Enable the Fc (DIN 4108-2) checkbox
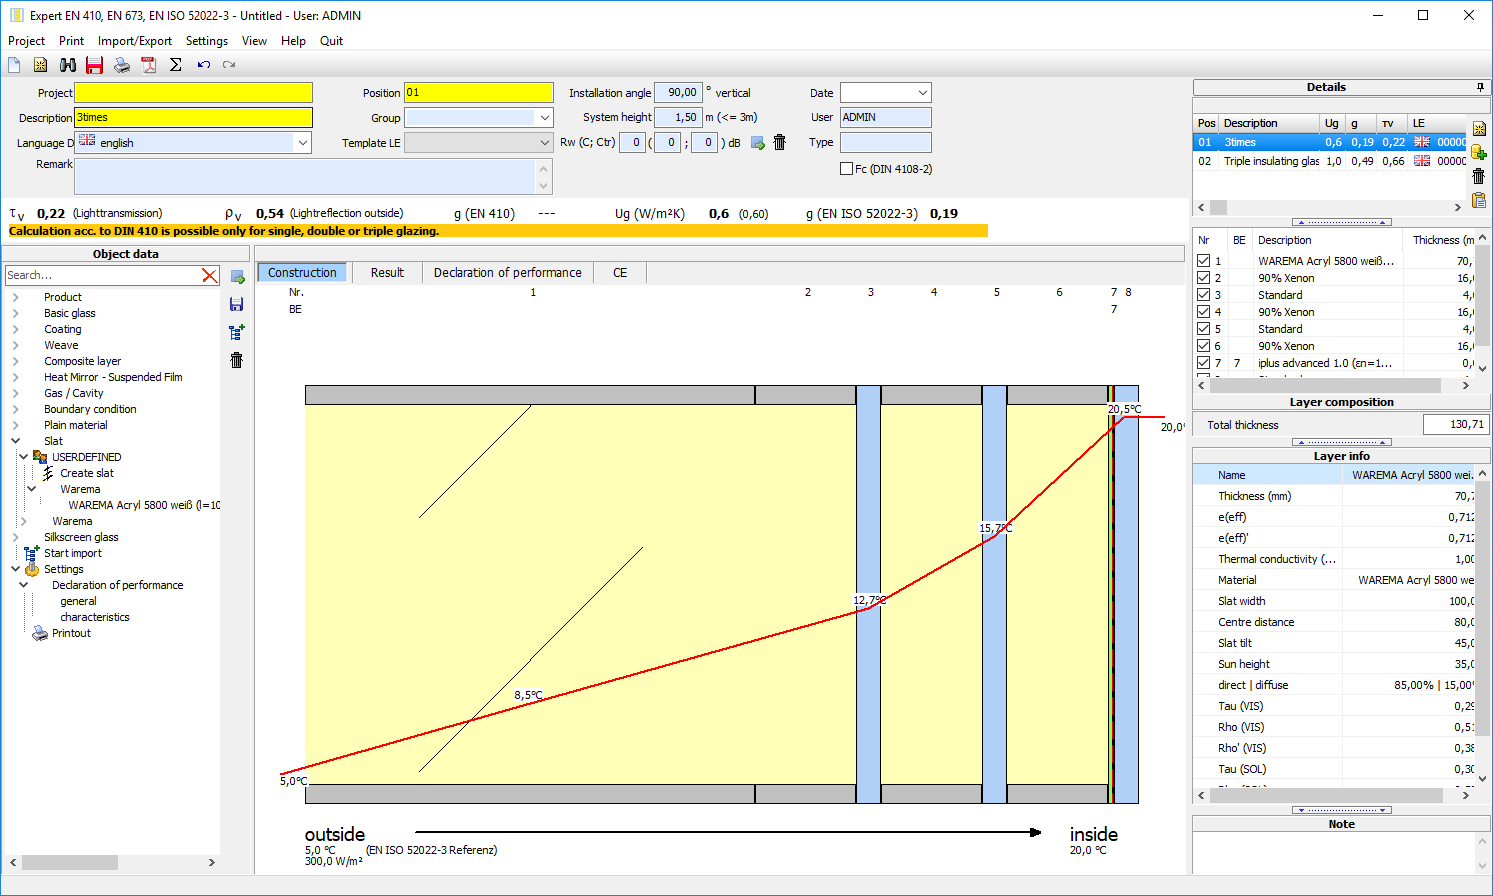Viewport: 1493px width, 896px height. tap(847, 169)
